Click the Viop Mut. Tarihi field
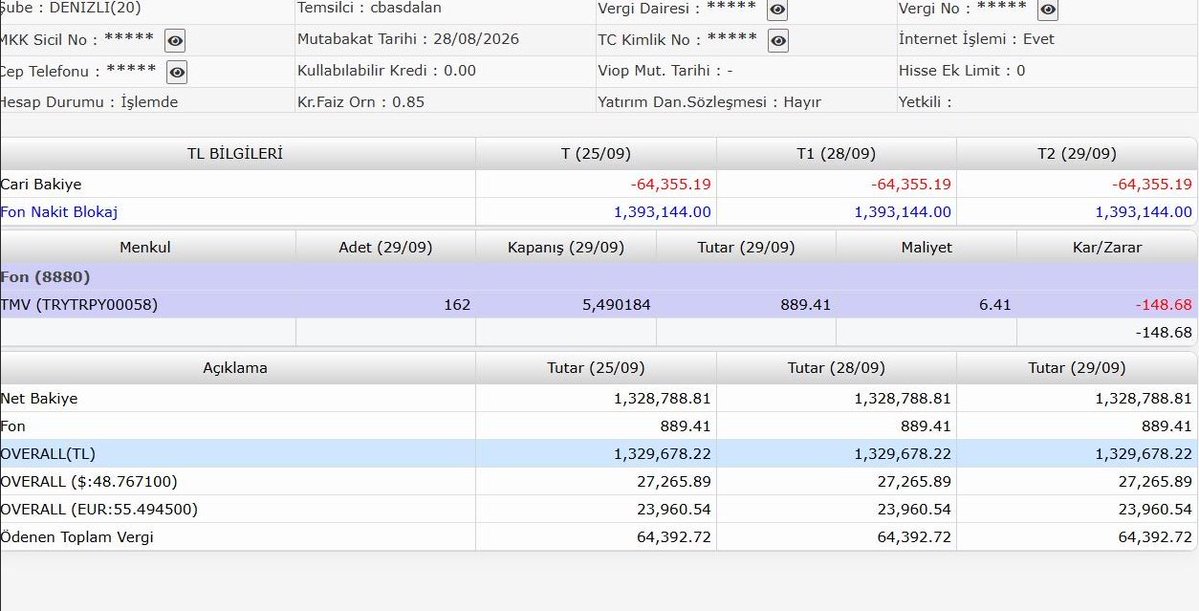The image size is (1199, 611). pyautogui.click(x=665, y=71)
